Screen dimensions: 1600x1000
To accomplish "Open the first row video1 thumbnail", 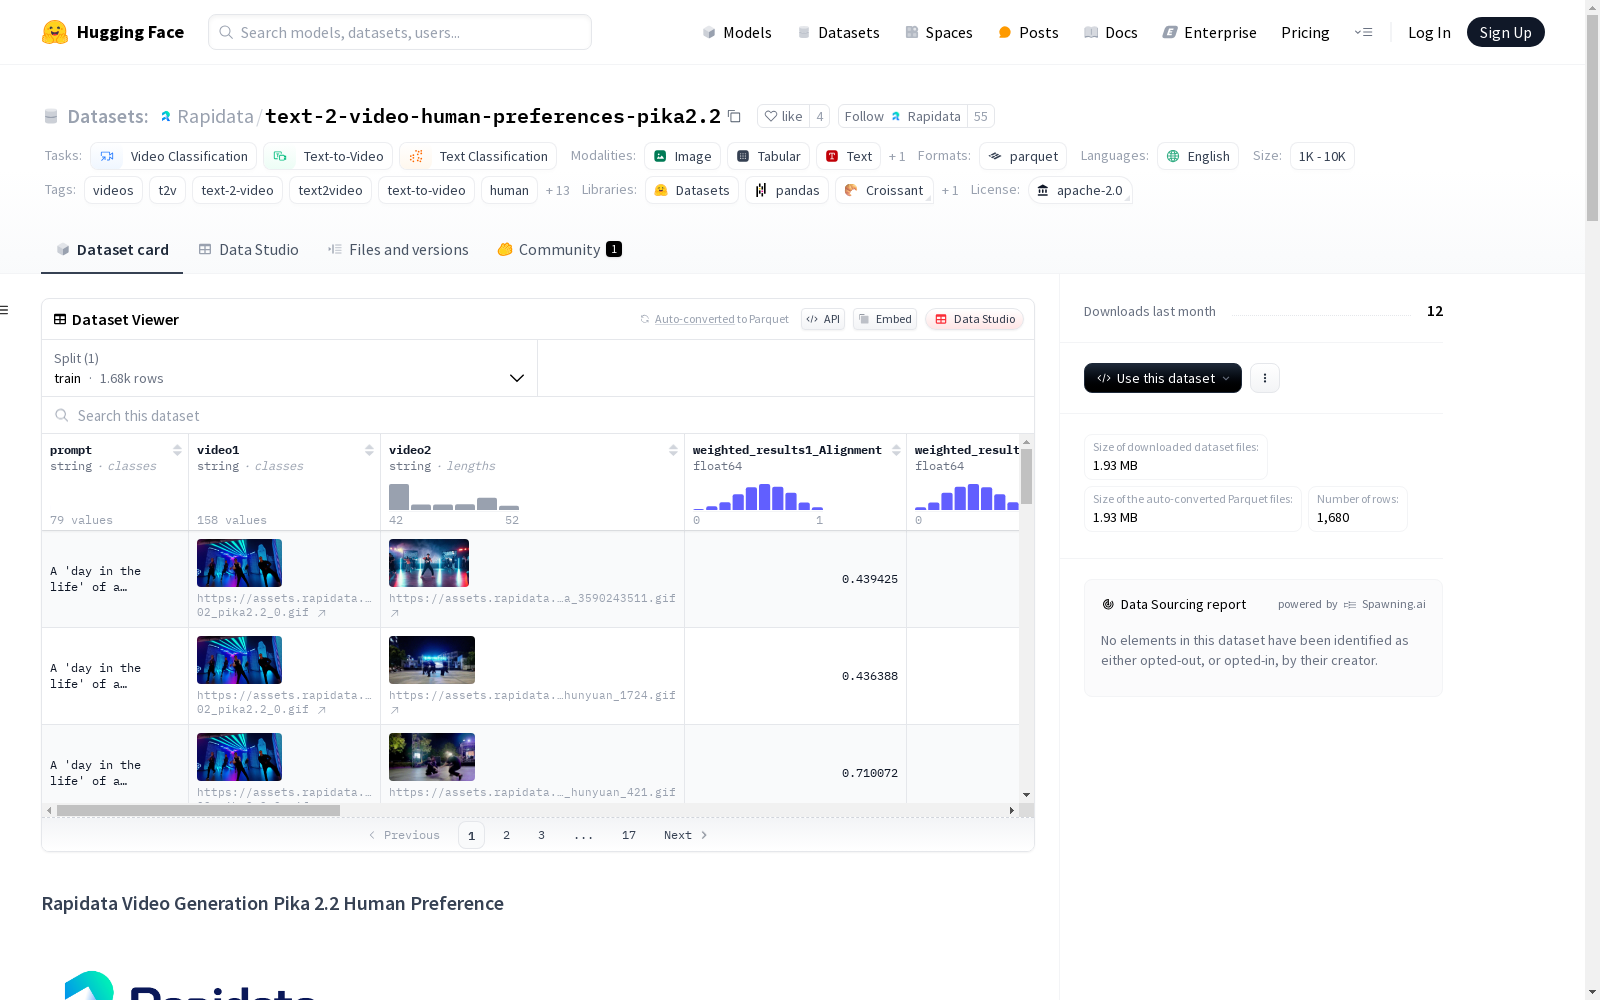I will tap(239, 563).
